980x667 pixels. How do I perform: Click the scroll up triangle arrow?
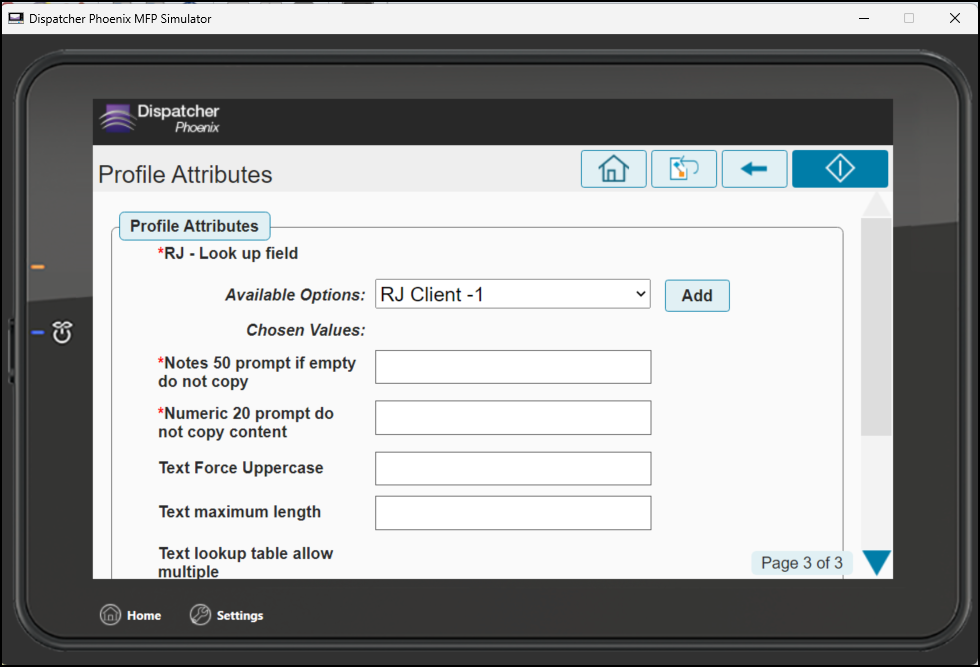pos(876,204)
